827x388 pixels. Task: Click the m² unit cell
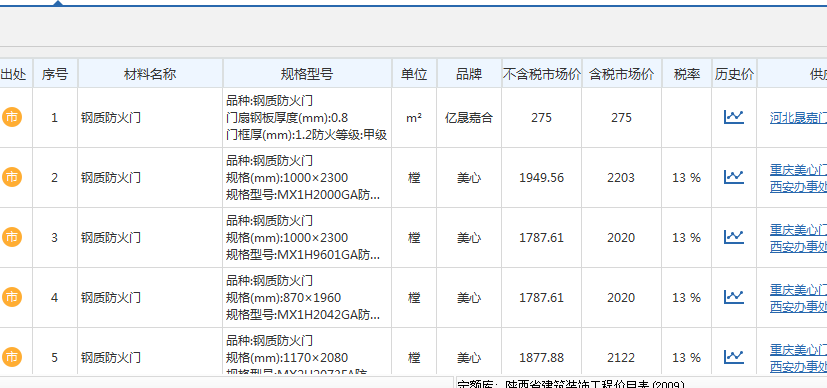414,118
